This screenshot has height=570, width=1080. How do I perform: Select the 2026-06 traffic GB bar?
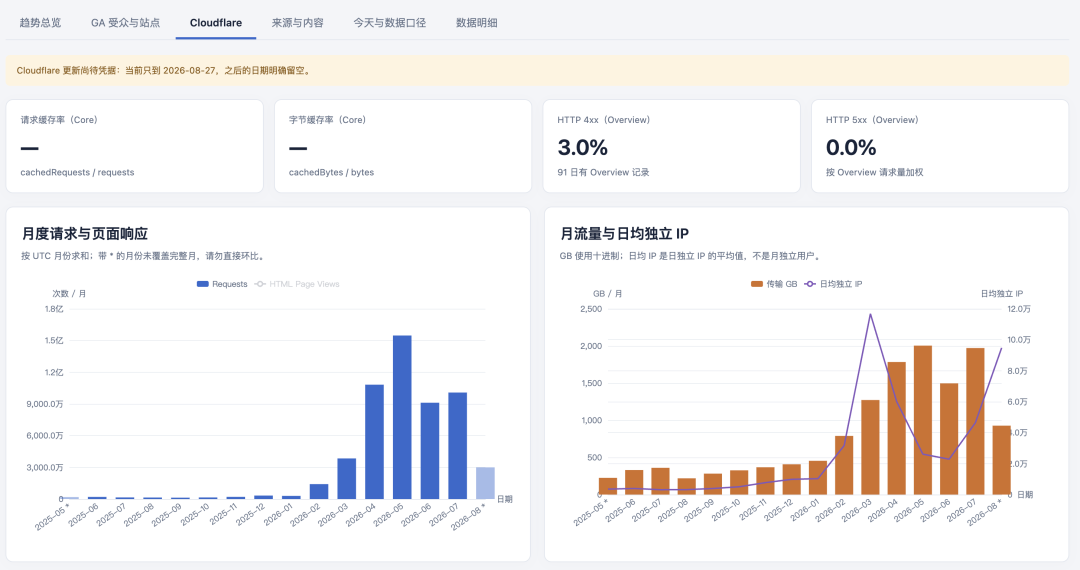pos(949,439)
